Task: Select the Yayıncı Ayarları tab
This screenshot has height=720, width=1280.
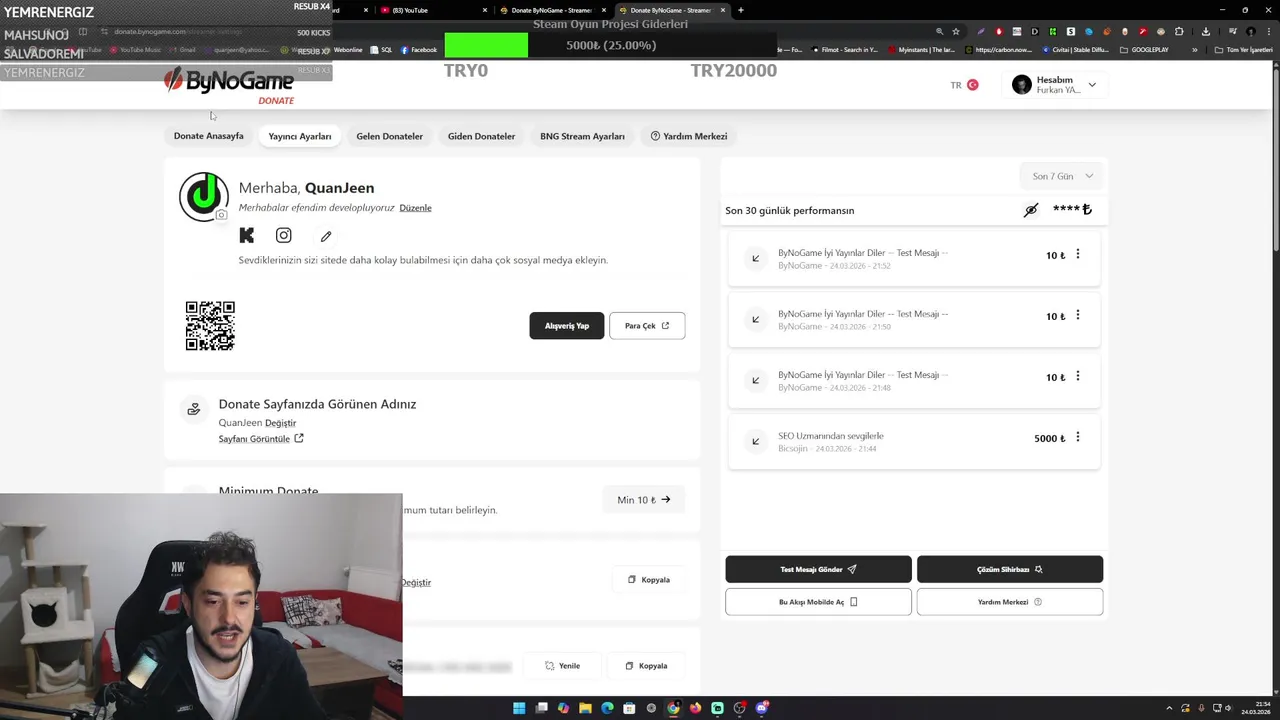Action: (x=300, y=136)
